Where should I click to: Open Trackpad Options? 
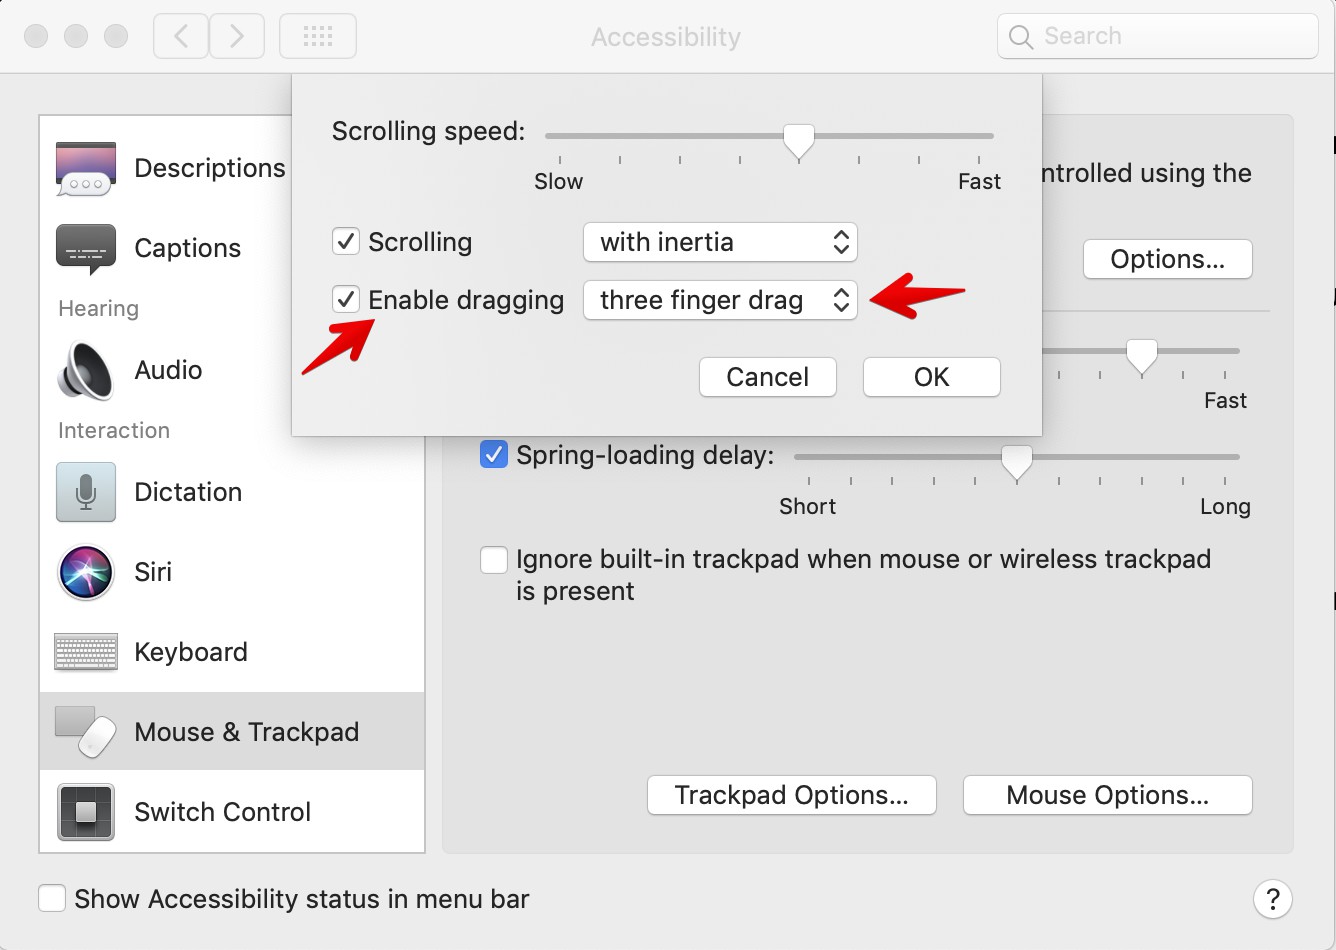tap(791, 795)
